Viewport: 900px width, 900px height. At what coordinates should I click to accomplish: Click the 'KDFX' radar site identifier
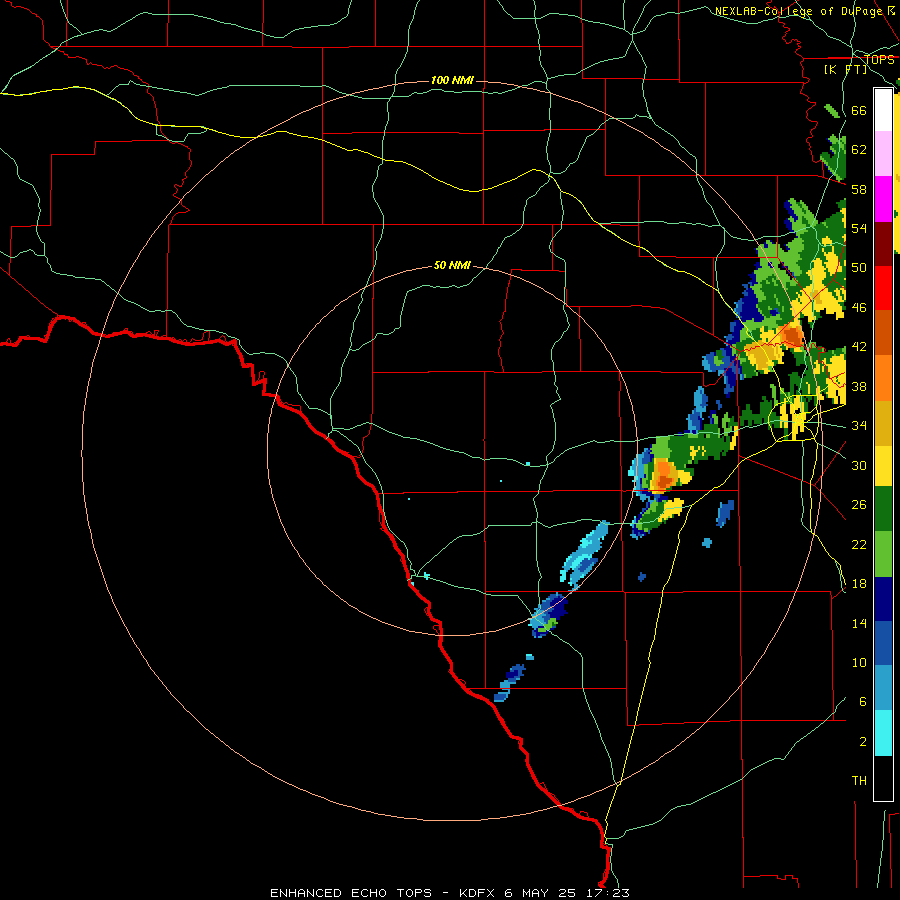[x=479, y=893]
